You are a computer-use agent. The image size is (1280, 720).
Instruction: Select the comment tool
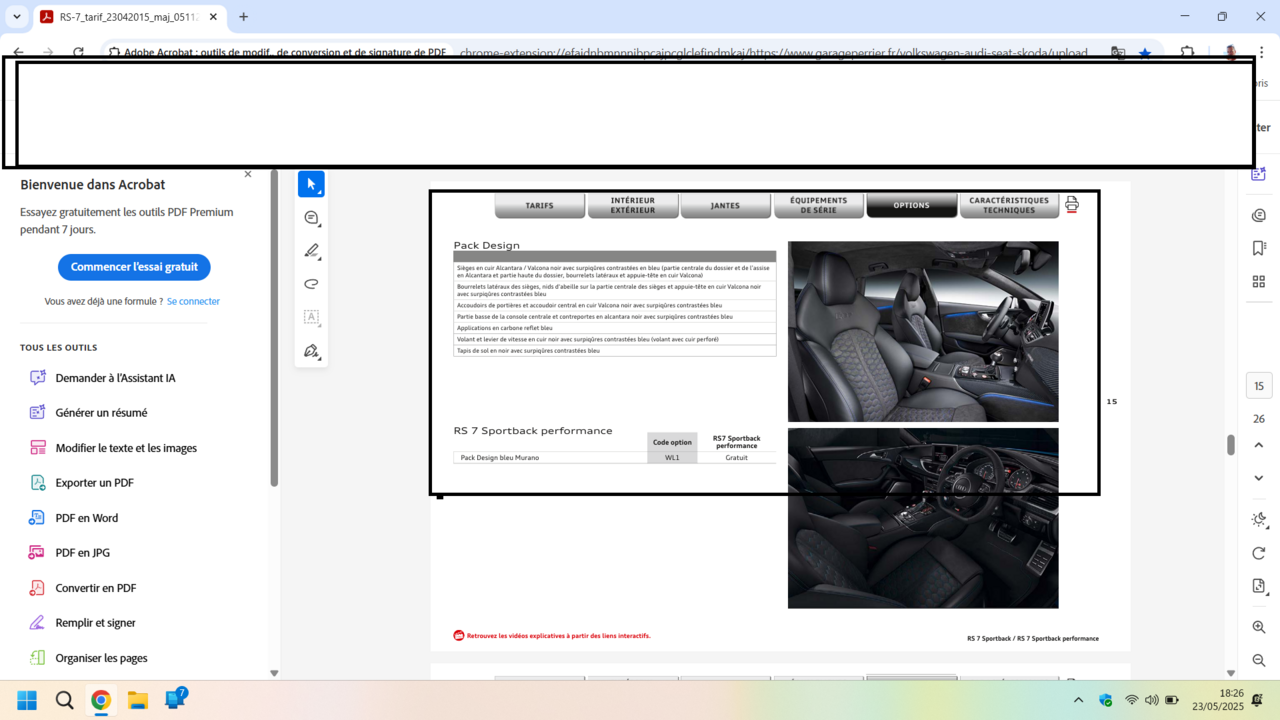coord(311,218)
